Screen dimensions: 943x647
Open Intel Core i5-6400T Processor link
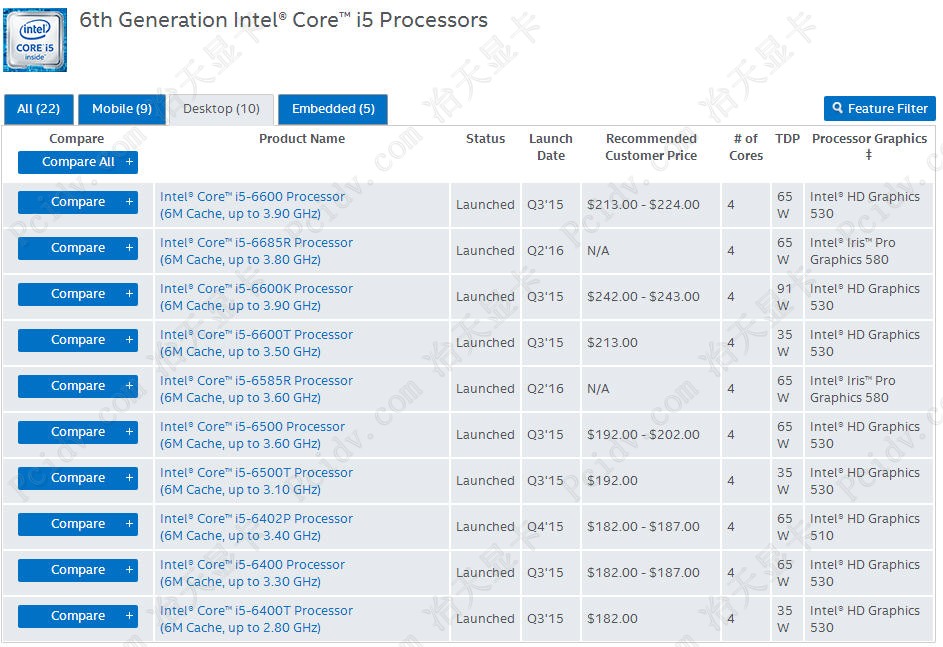click(x=256, y=619)
